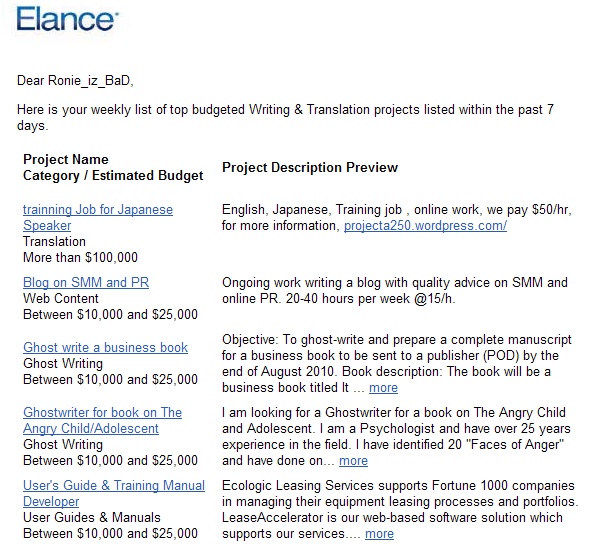Image resolution: width=599 pixels, height=544 pixels.
Task: Open Ghostwriter for book on The Angry Child link
Action: tap(102, 420)
